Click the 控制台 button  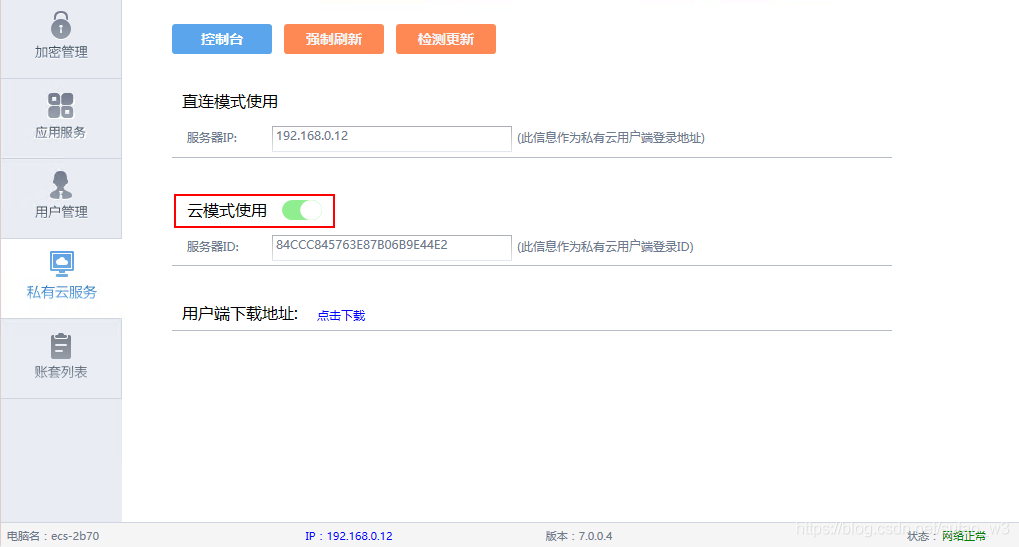click(222, 39)
